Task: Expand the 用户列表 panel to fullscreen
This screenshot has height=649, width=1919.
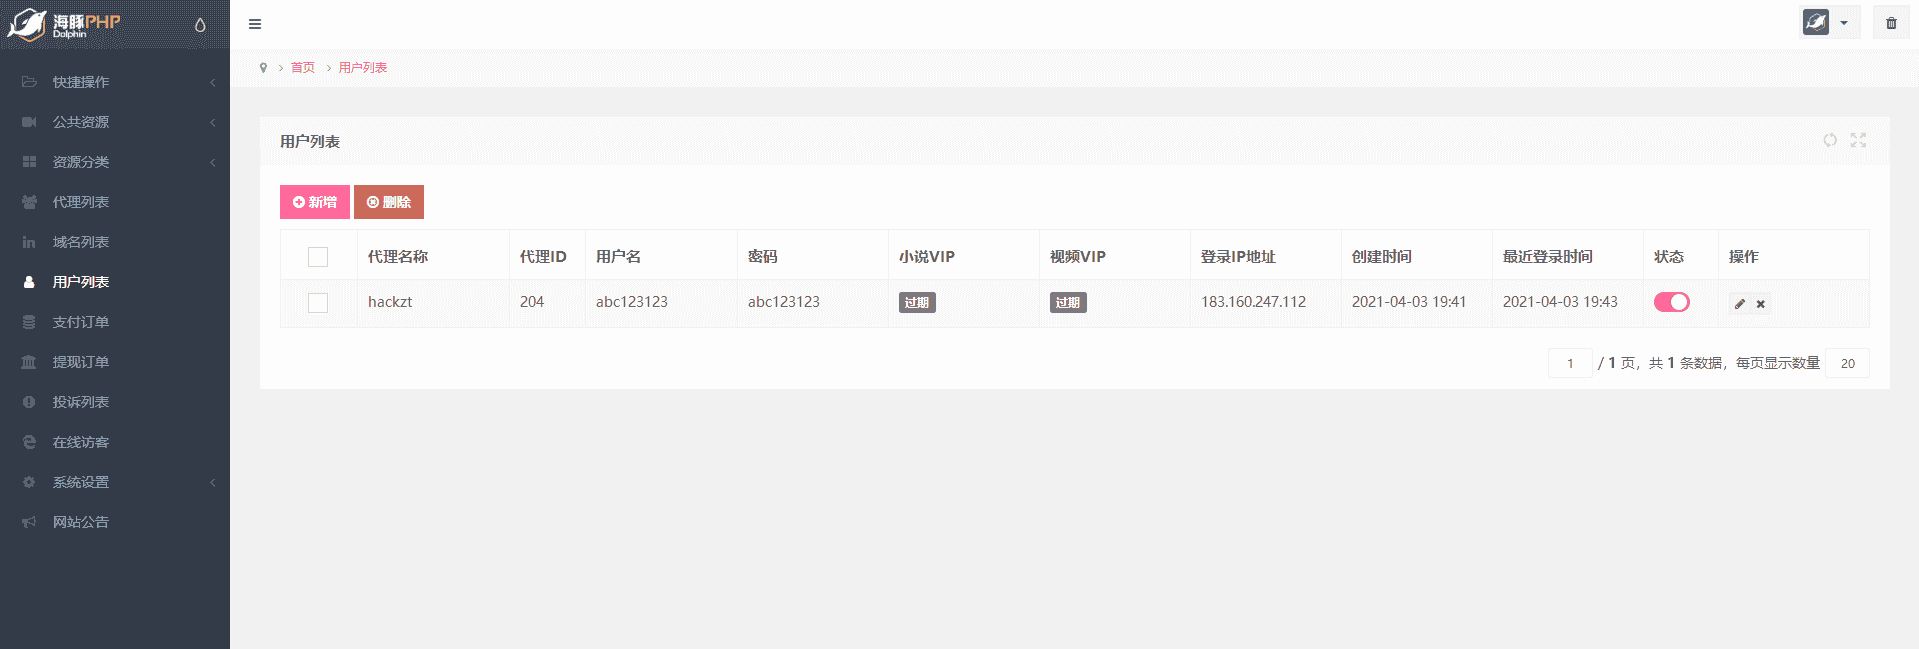Action: [1858, 140]
